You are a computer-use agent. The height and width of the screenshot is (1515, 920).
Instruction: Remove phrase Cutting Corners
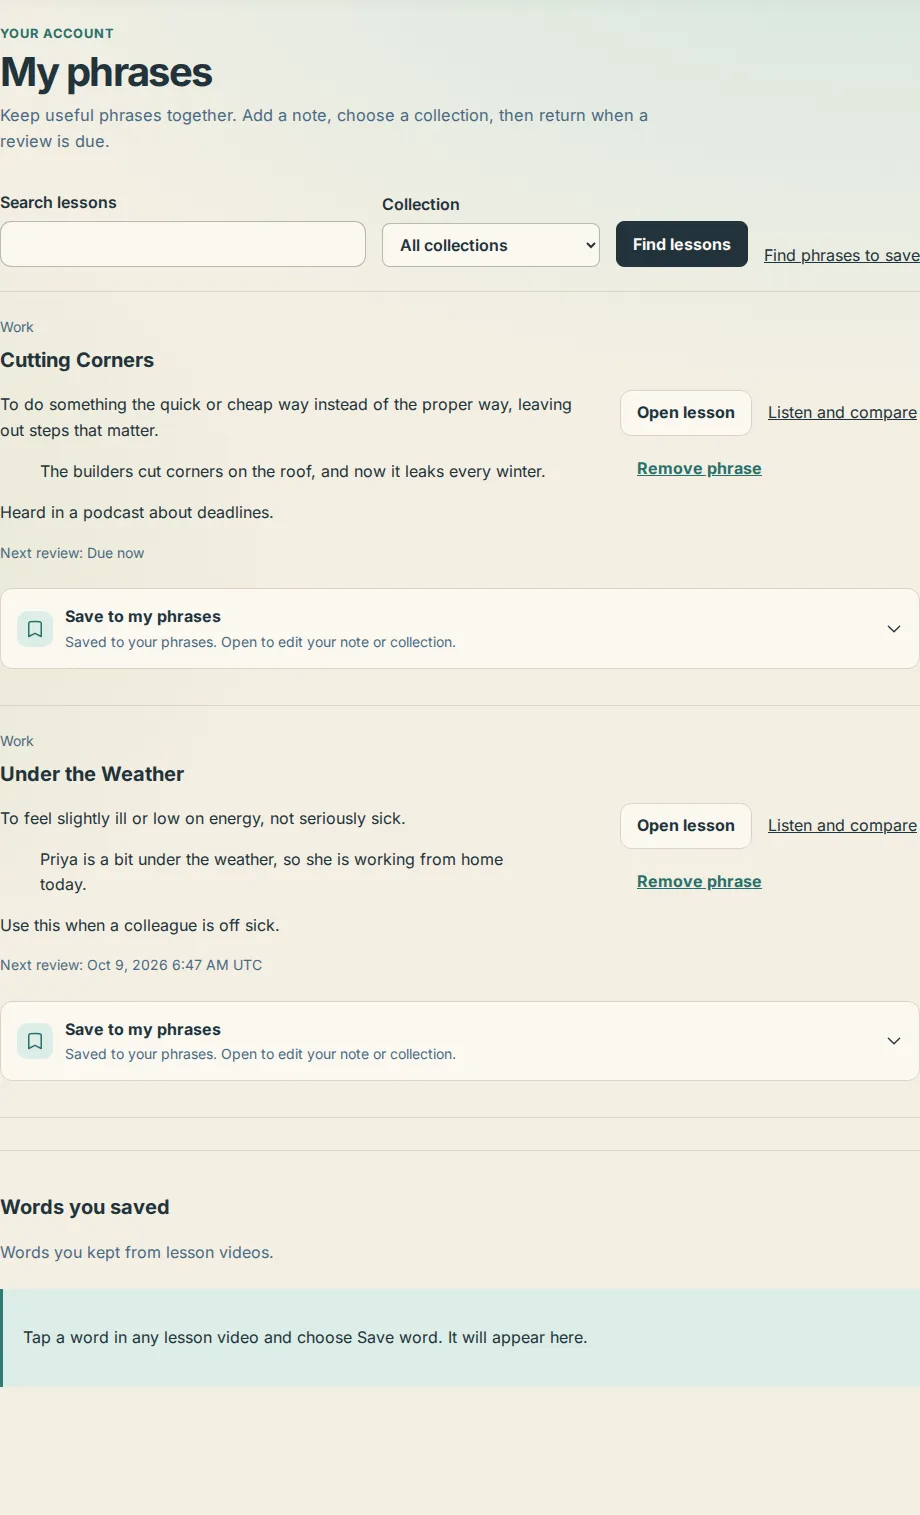699,468
